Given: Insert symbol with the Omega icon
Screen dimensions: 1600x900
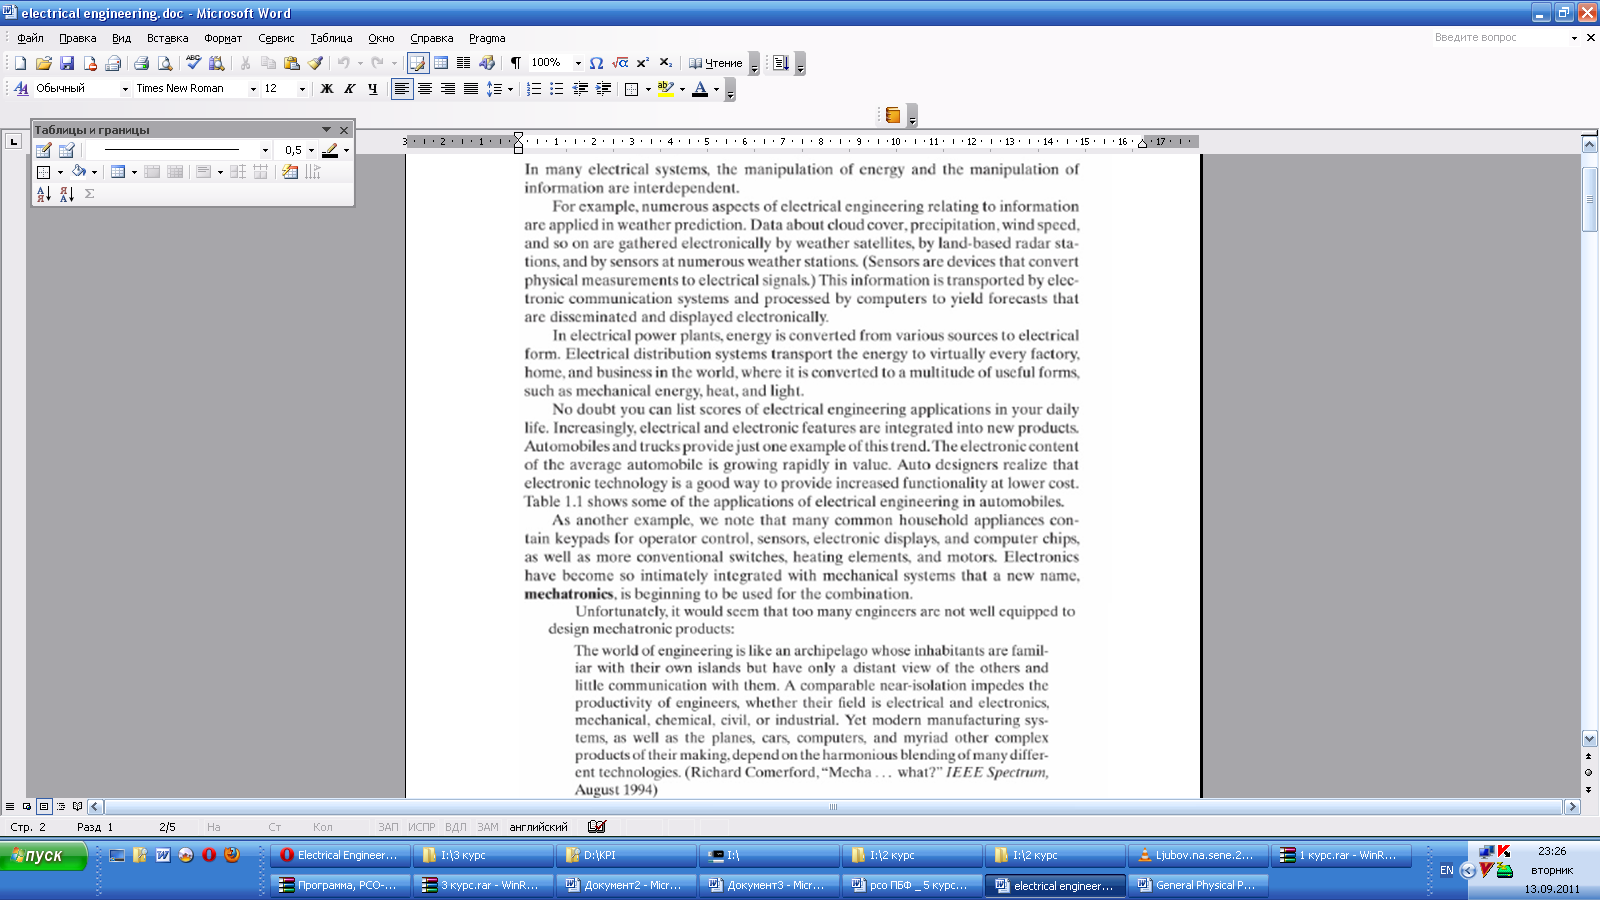Looking at the screenshot, I should (596, 63).
